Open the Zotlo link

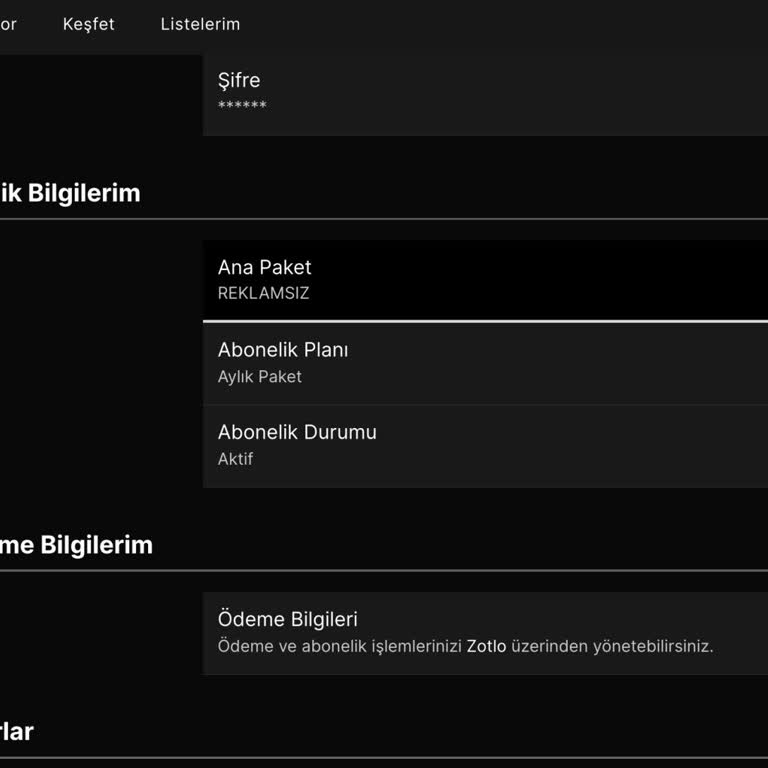(486, 646)
